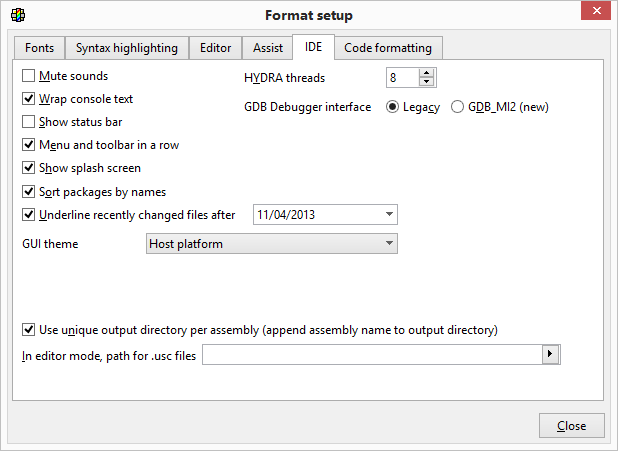Click the app icon in the title bar
Image resolution: width=618 pixels, height=451 pixels.
(x=18, y=15)
